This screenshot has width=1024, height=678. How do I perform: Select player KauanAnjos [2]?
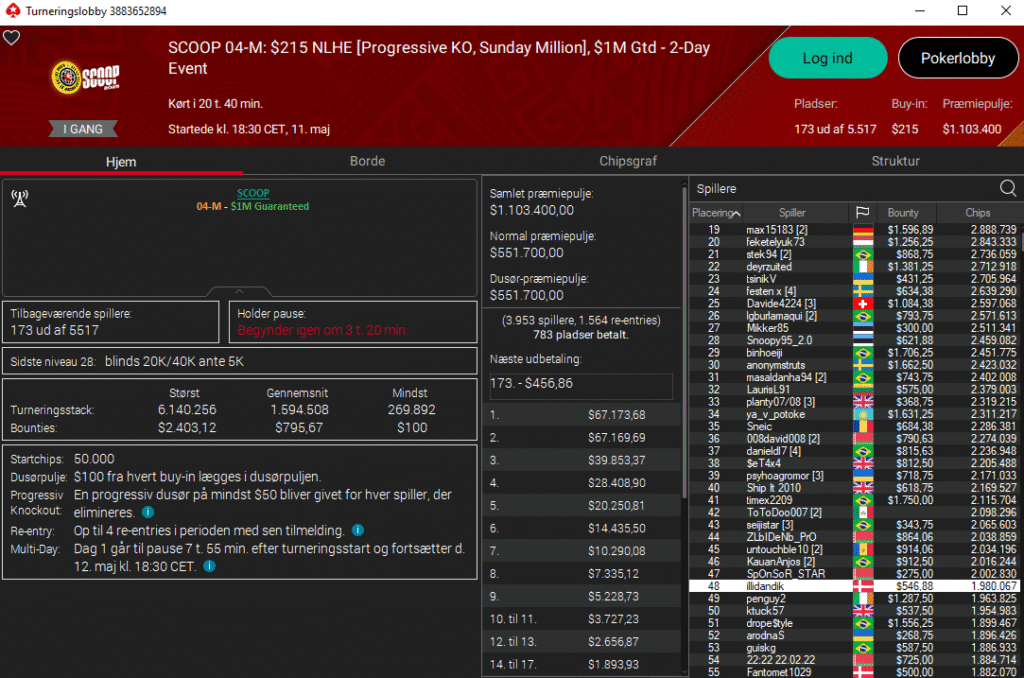[854, 562]
